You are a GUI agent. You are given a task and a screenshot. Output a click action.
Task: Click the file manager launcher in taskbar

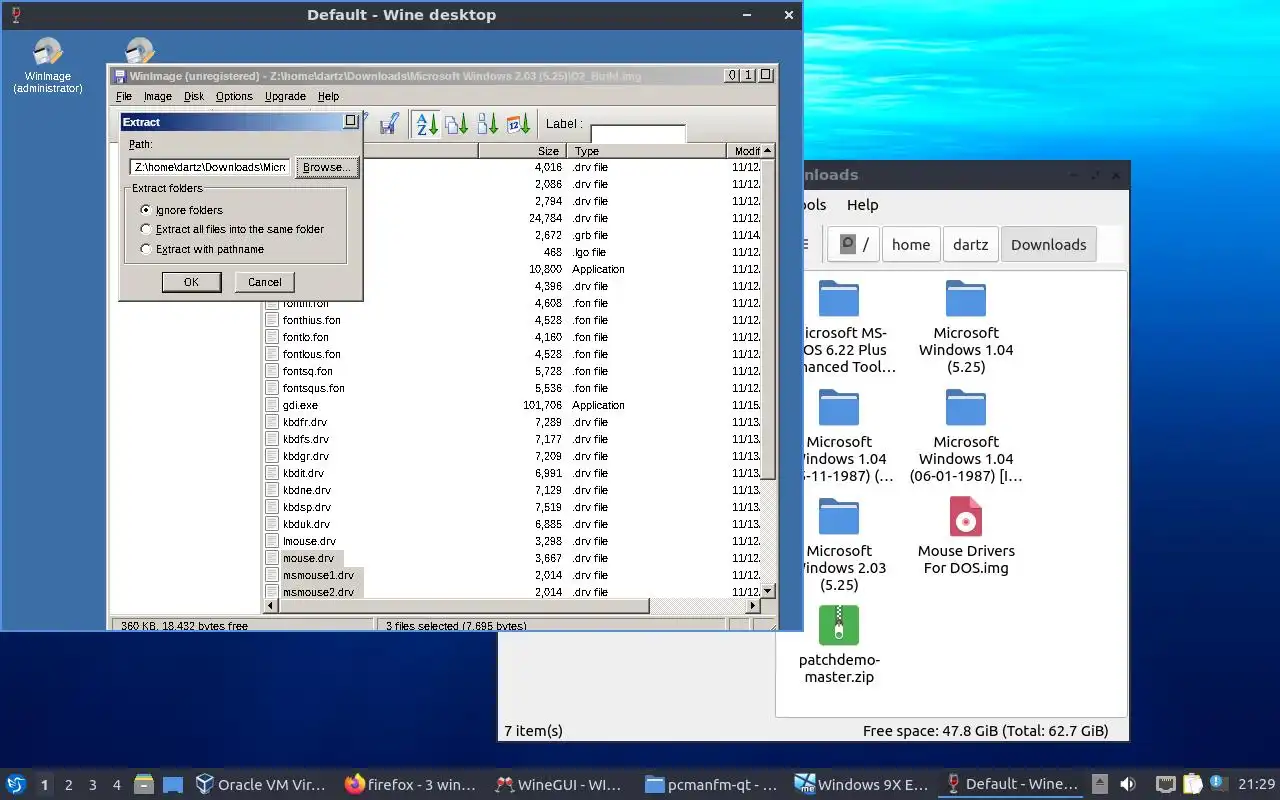pyautogui.click(x=144, y=784)
